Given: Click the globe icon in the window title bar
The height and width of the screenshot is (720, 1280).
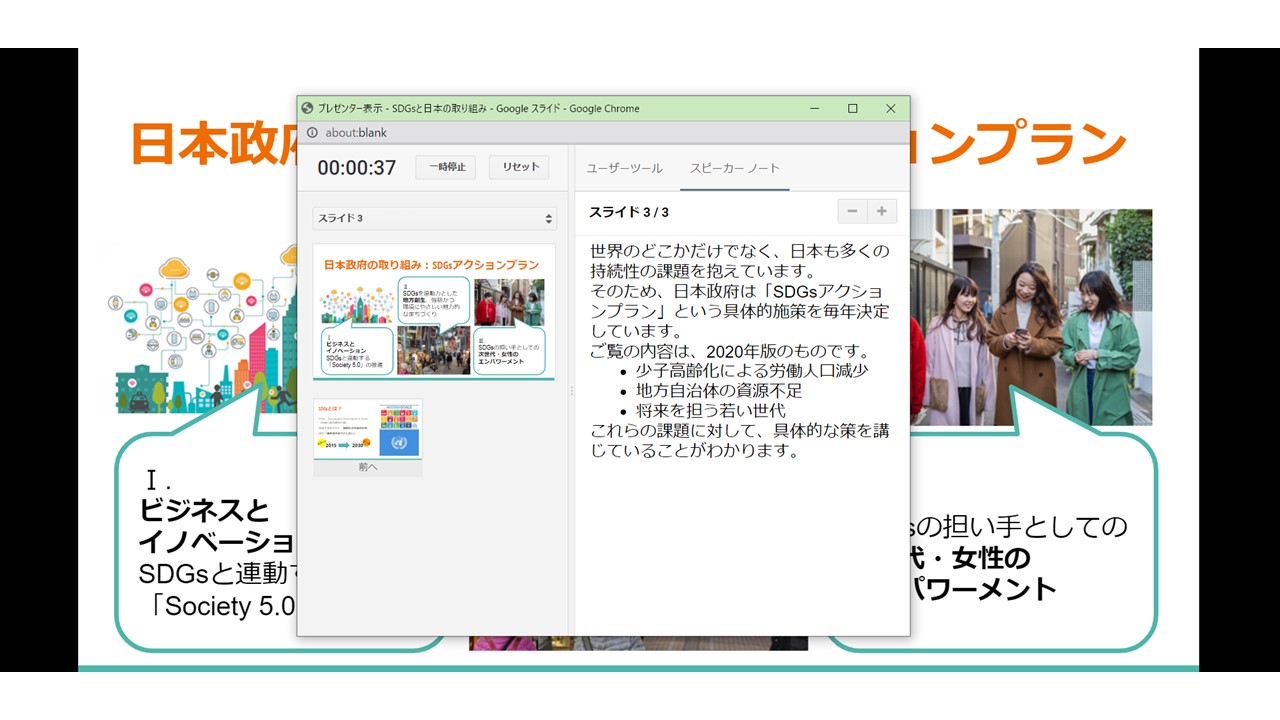Looking at the screenshot, I should (x=308, y=109).
